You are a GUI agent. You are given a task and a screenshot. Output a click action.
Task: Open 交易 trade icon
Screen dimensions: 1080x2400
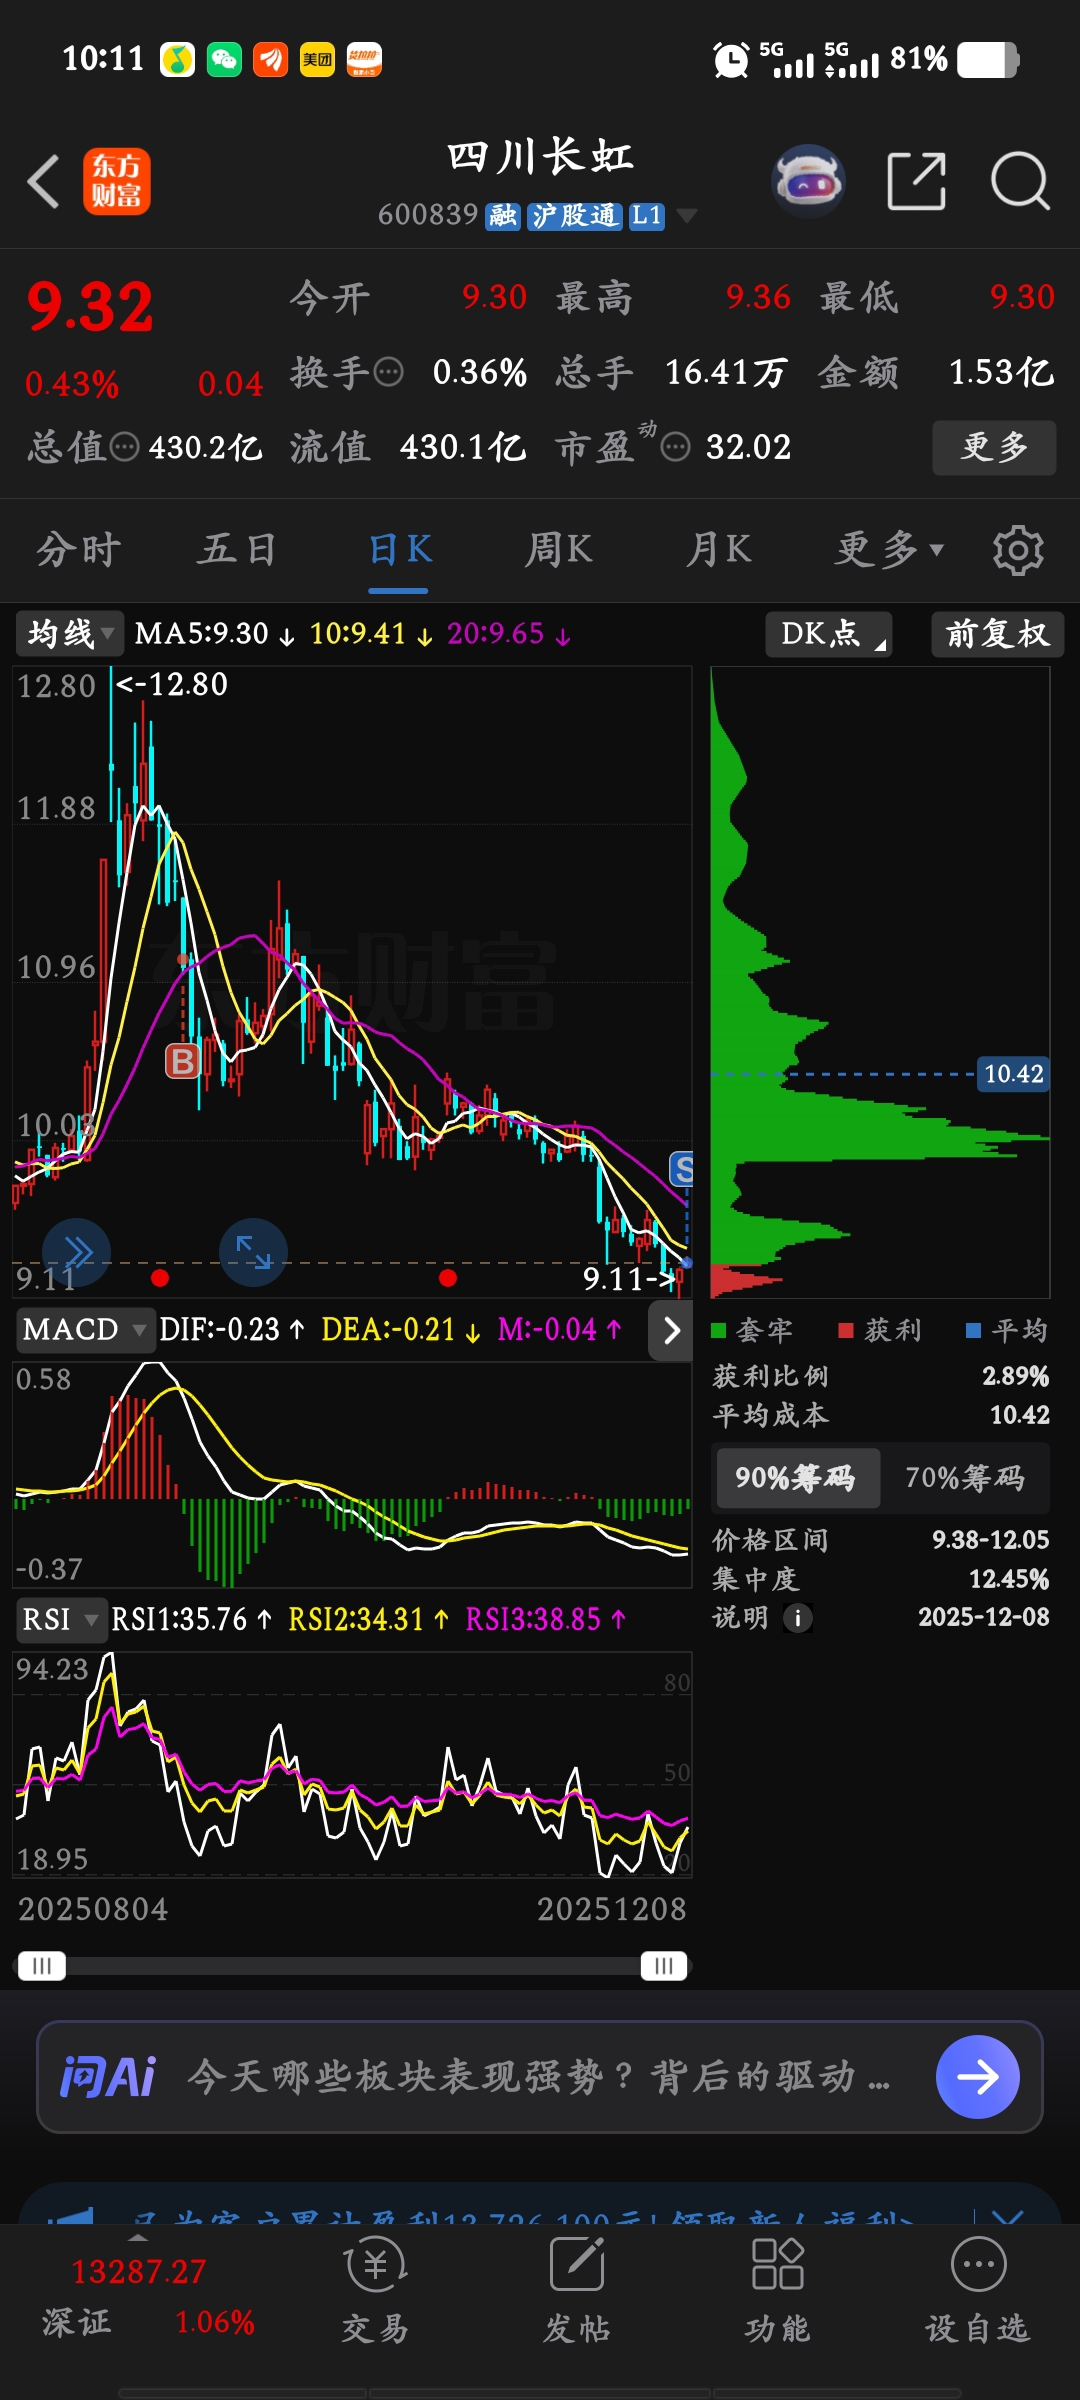click(375, 2291)
